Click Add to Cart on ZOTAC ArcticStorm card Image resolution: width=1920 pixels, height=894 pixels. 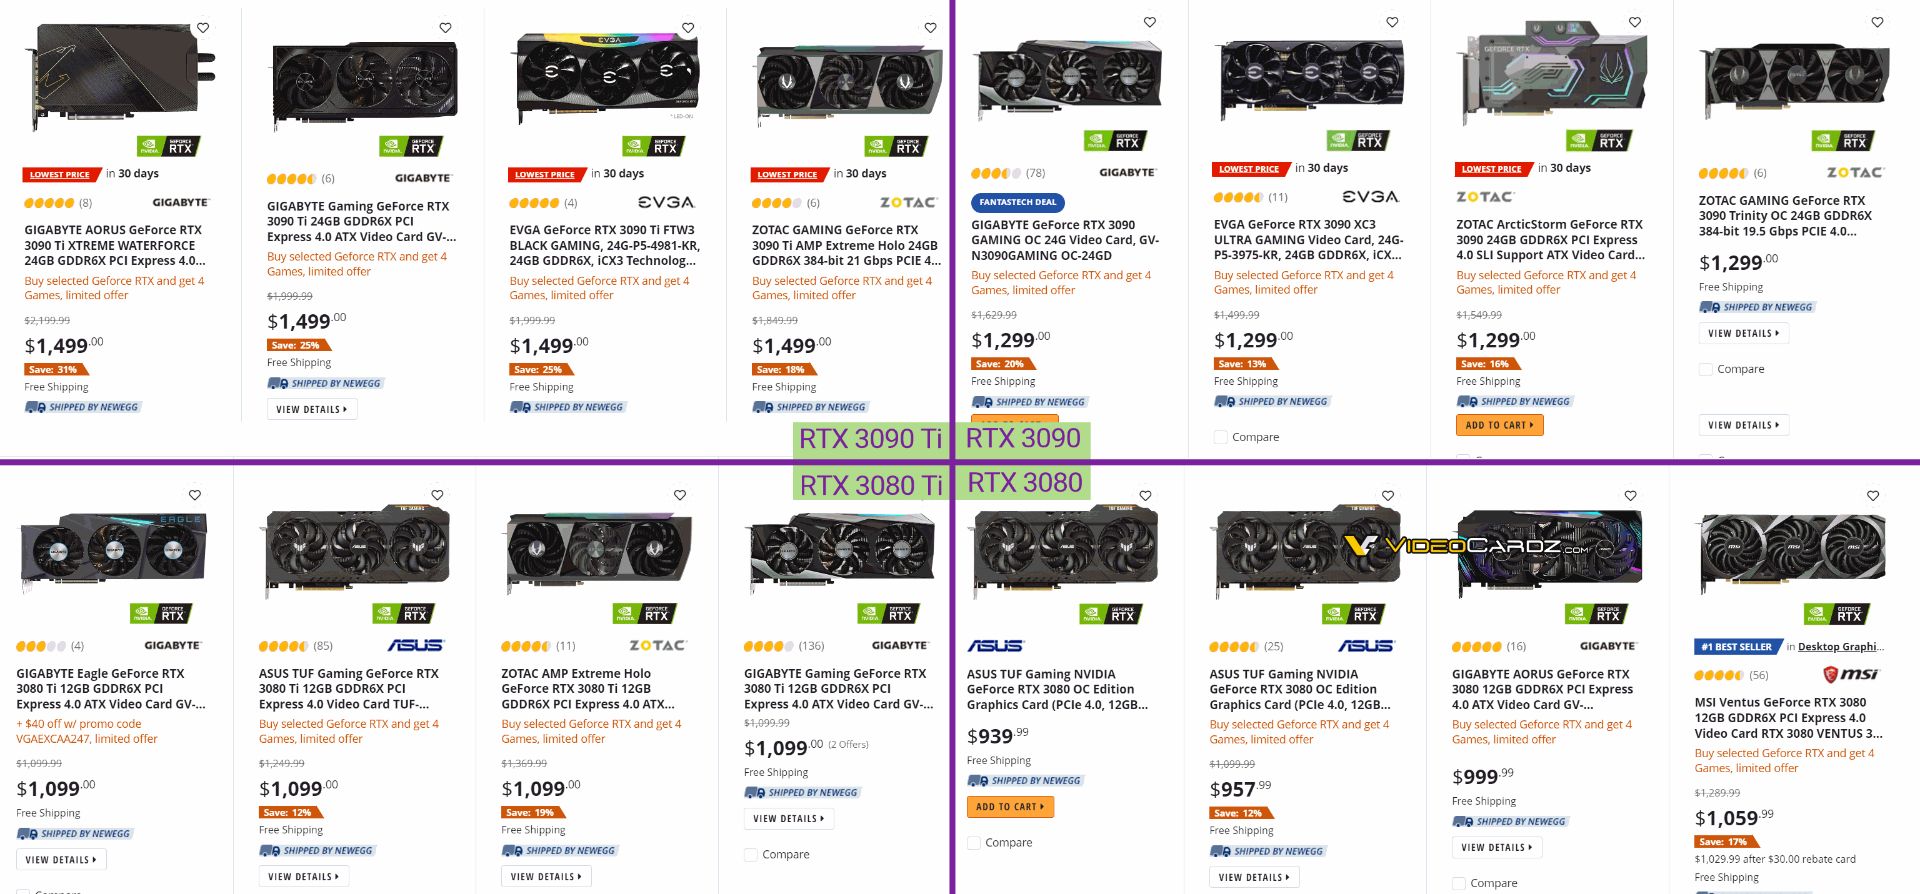(1498, 424)
